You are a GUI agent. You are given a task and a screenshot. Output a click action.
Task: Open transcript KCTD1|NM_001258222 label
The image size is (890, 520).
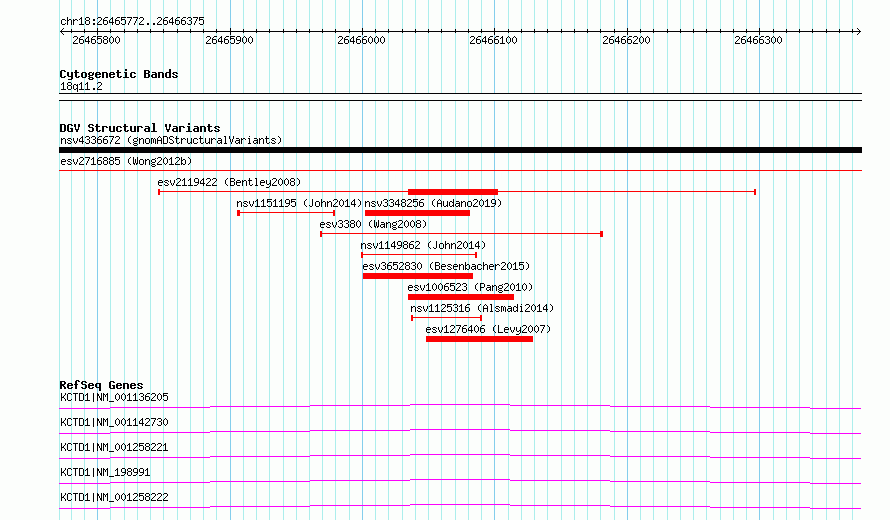[x=114, y=497]
